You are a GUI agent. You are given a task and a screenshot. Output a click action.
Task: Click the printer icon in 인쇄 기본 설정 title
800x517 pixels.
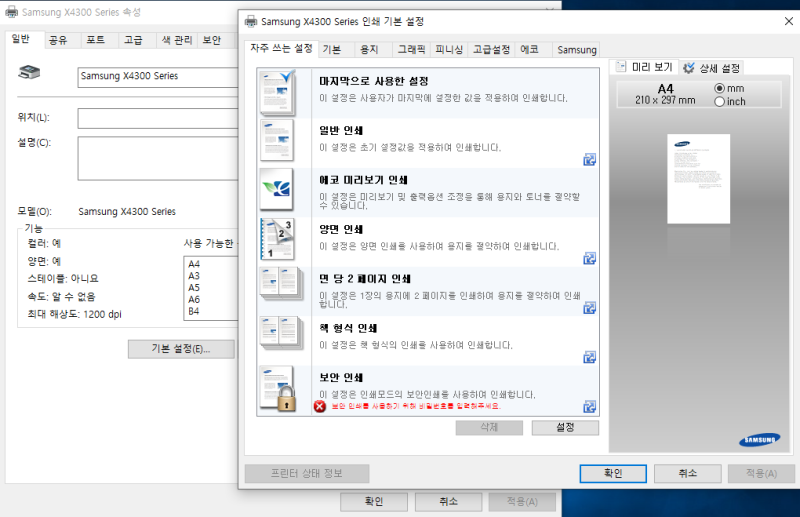(x=251, y=21)
